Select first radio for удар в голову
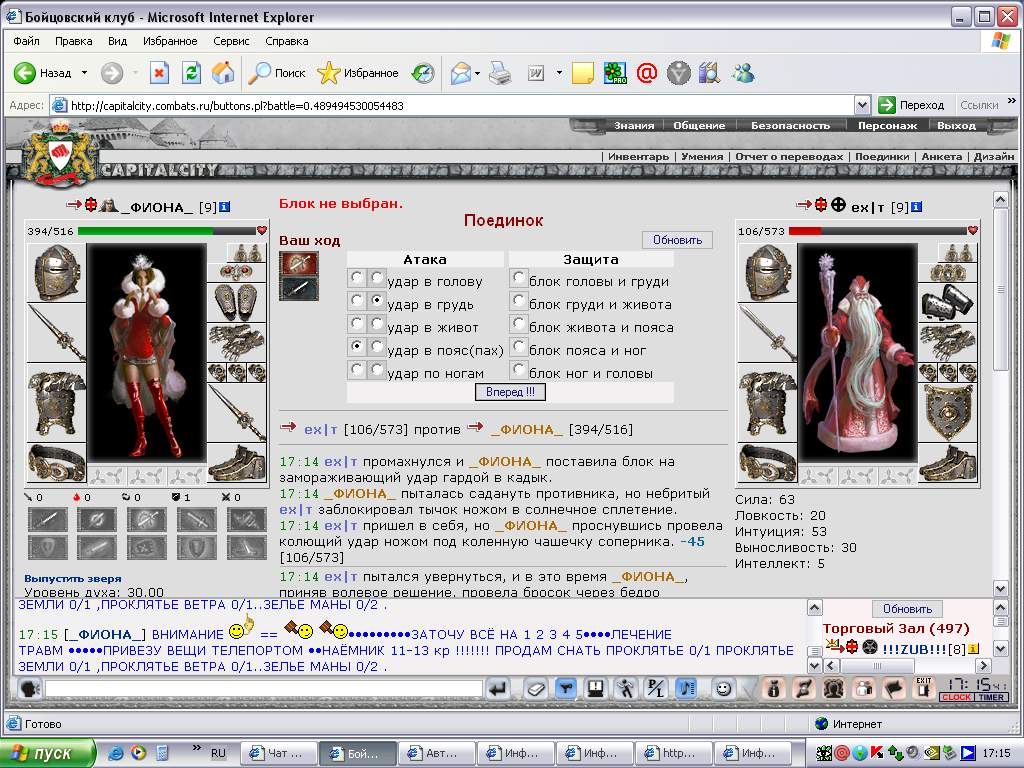Screen dimensions: 1024x768 [x=357, y=278]
